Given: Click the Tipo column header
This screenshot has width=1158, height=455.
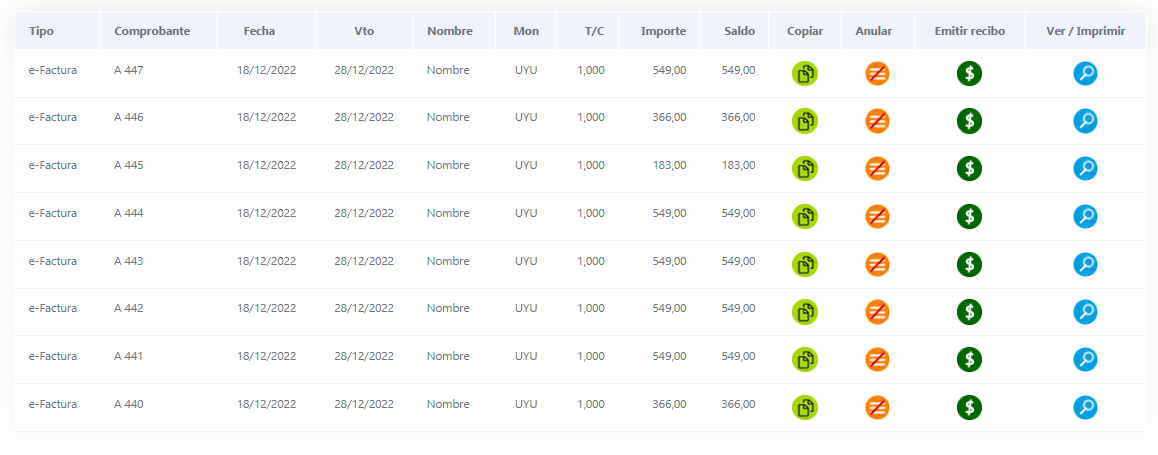Looking at the screenshot, I should click(41, 31).
